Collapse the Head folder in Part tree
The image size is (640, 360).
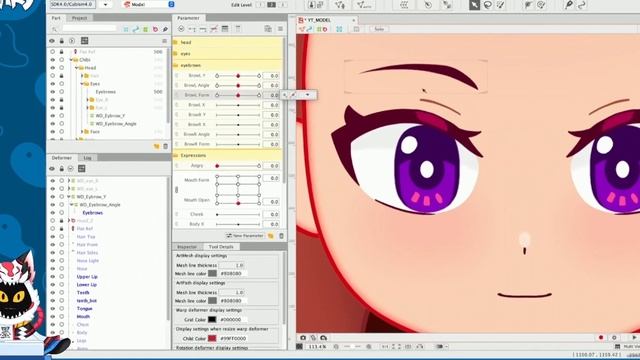pos(76,68)
